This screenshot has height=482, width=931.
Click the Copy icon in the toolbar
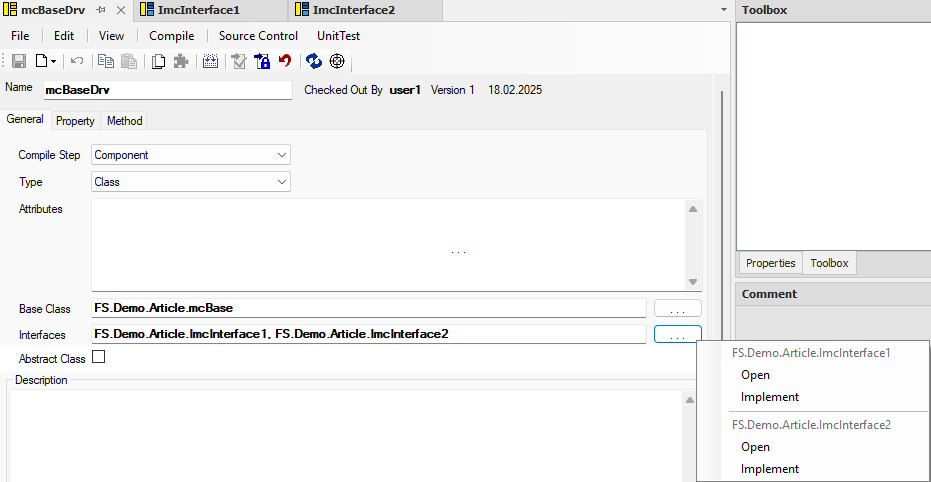[x=106, y=61]
